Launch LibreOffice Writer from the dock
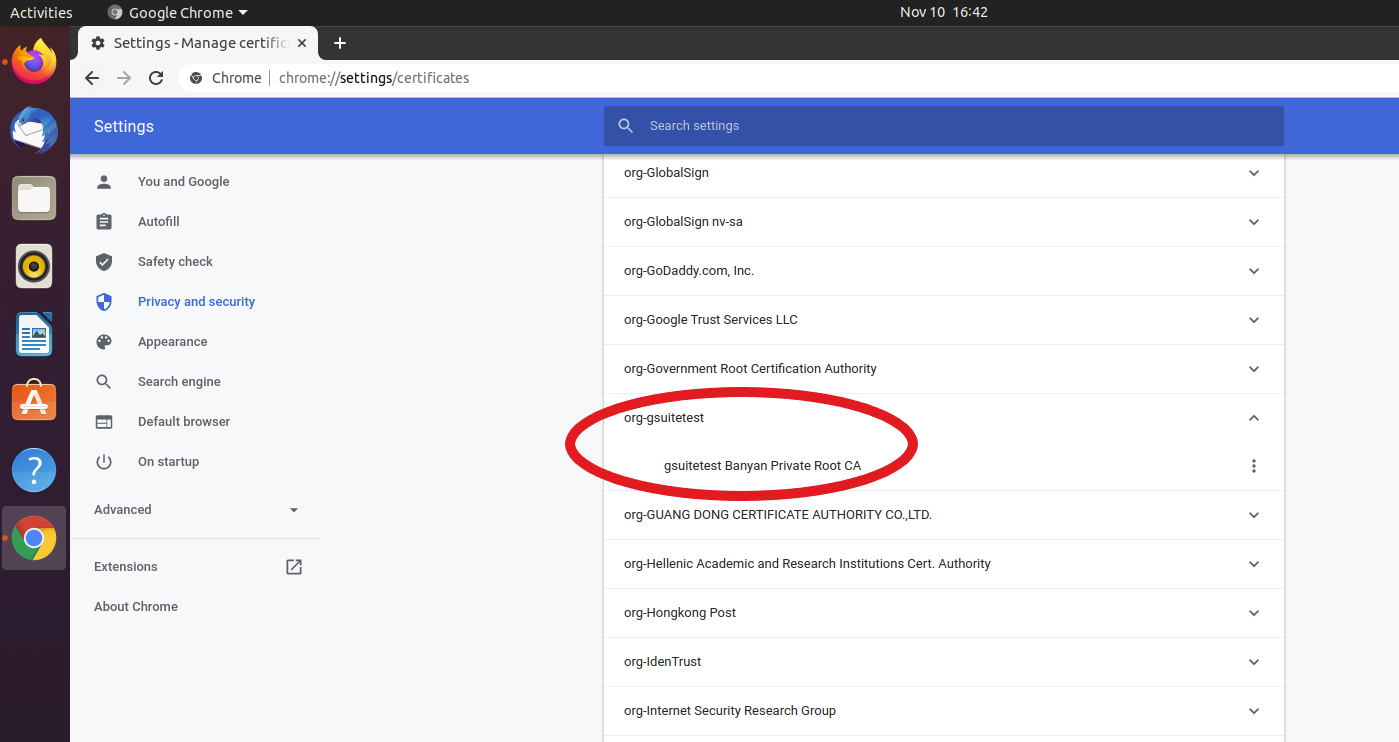 click(x=34, y=334)
